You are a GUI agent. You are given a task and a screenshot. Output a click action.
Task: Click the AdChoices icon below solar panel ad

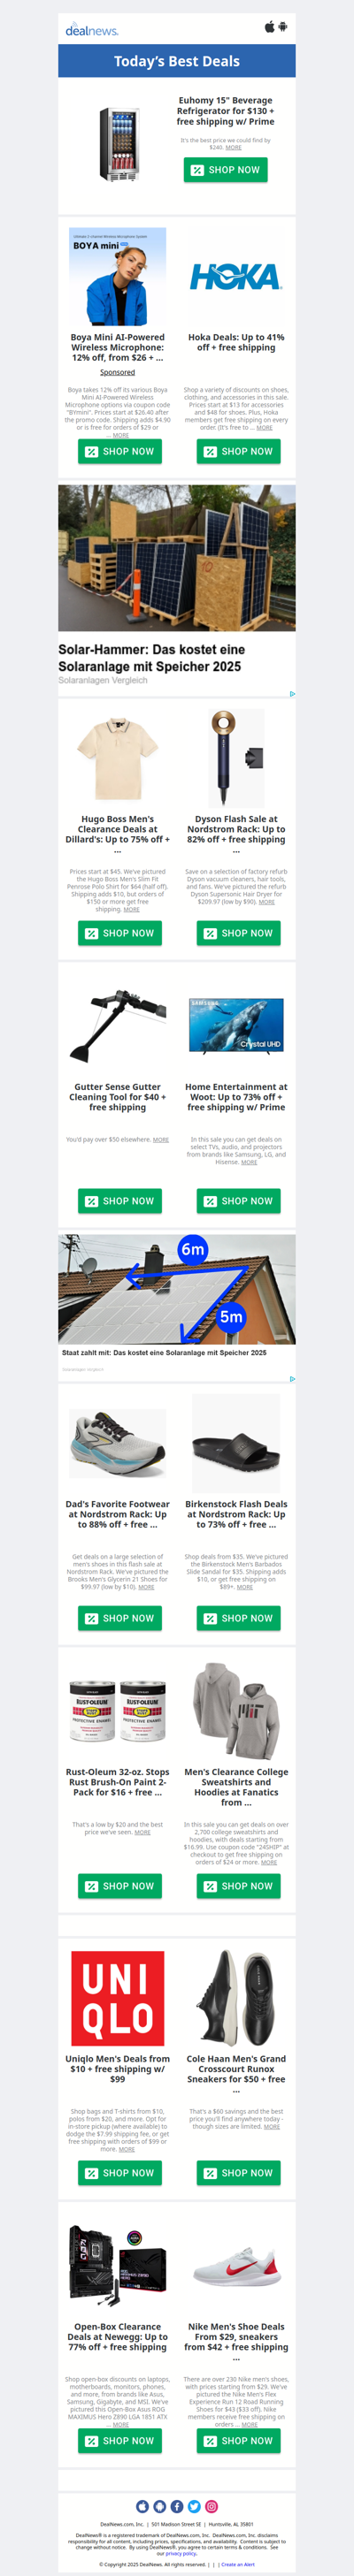(x=292, y=693)
